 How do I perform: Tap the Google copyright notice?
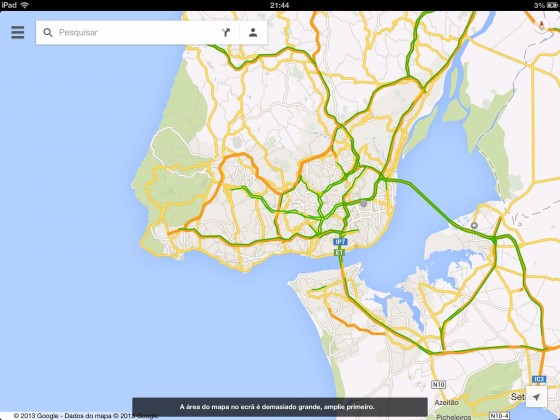click(86, 416)
